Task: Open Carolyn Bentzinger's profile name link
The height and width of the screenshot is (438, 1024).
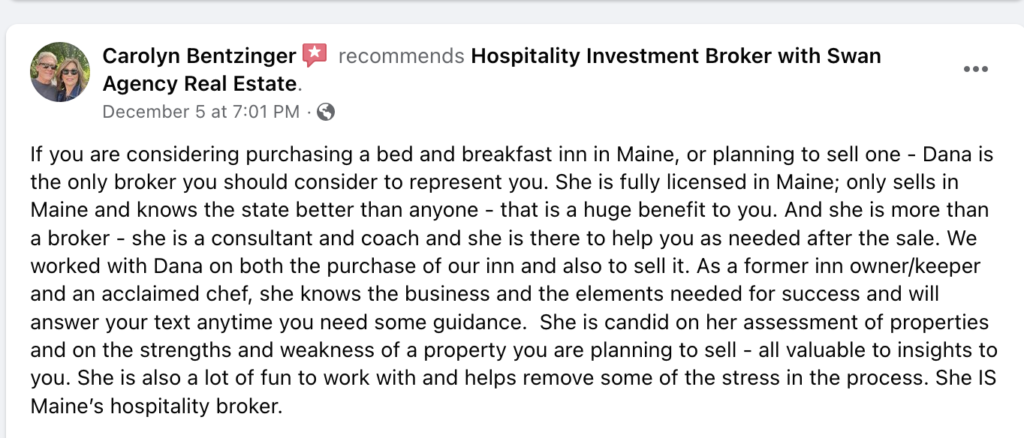Action: pyautogui.click(x=199, y=56)
